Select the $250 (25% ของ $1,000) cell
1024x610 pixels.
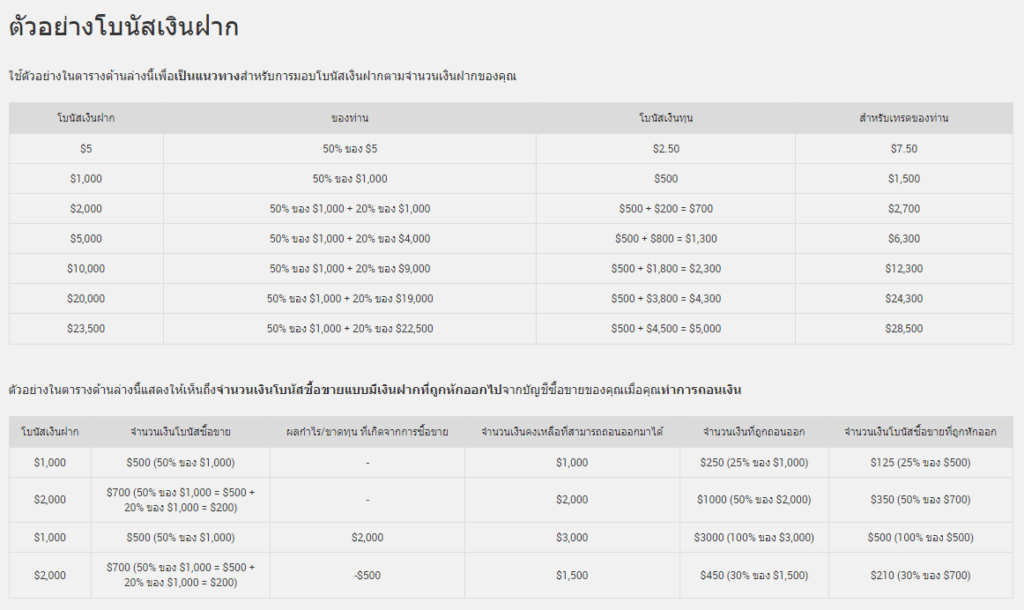(754, 463)
